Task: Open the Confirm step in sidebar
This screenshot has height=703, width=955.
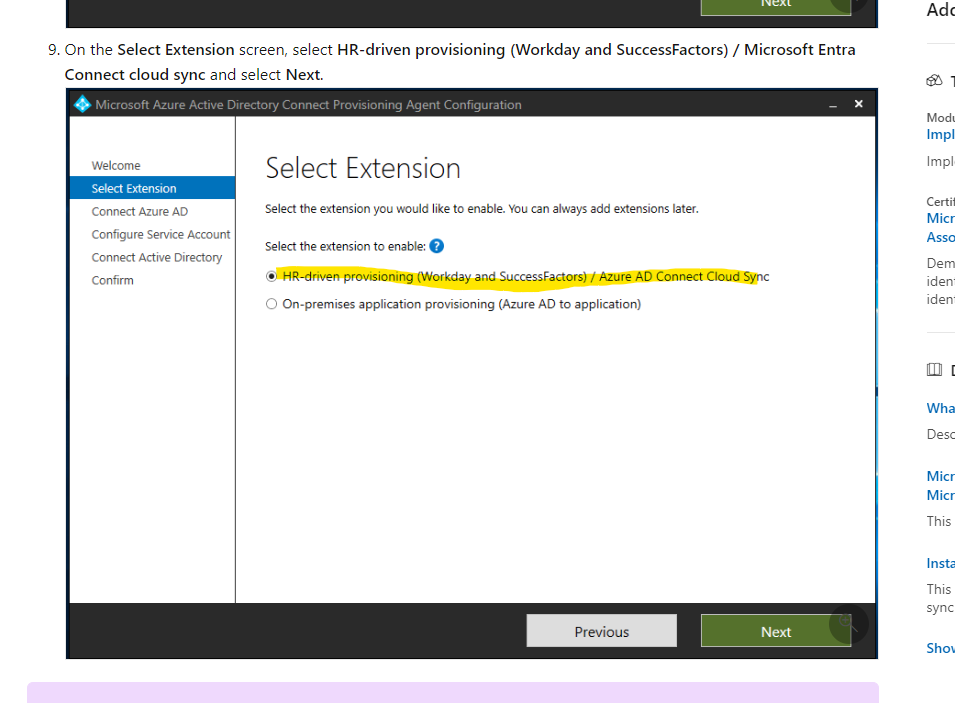Action: point(112,280)
